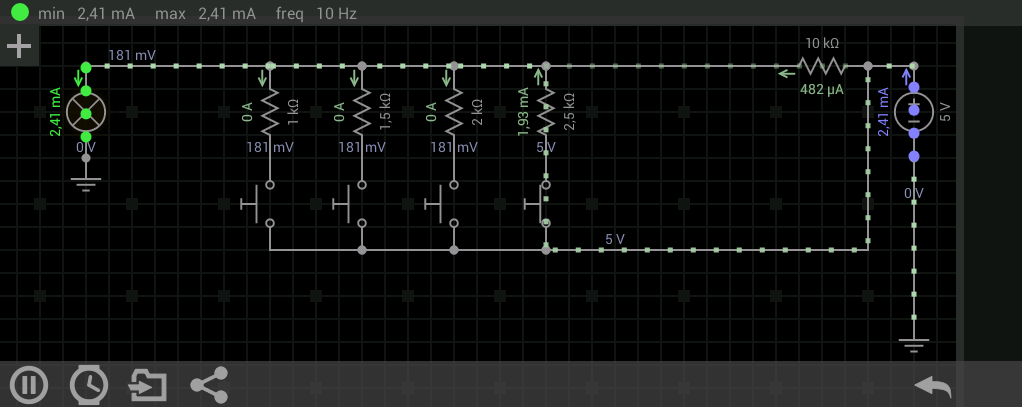Screen dimensions: 1022x407
Task: Select the 1 kΩ resistor
Action: pos(269,112)
